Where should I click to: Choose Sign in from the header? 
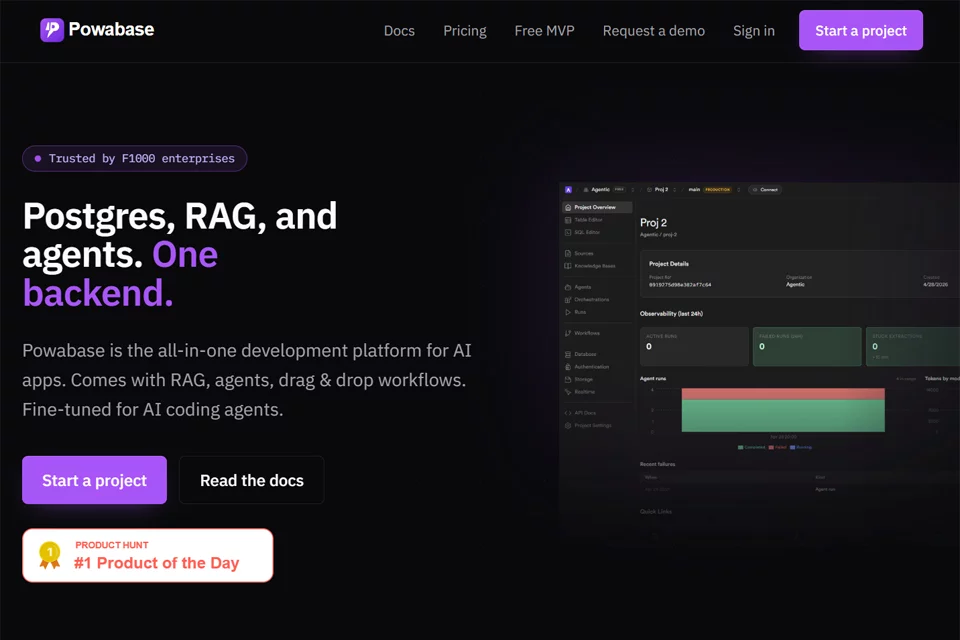pos(754,31)
